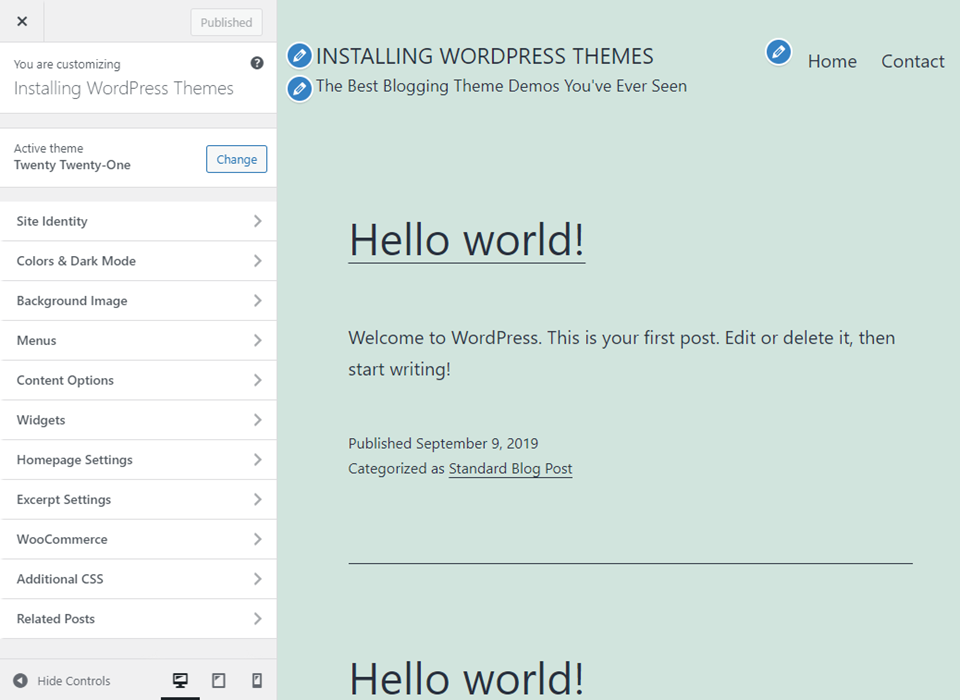The height and width of the screenshot is (700, 960).
Task: Switch preview to desktop view
Action: click(x=180, y=681)
